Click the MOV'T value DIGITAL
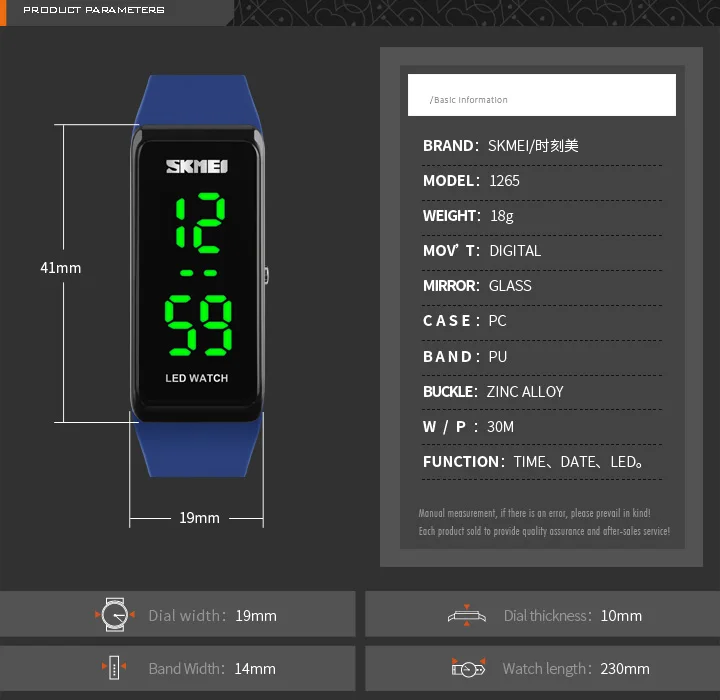This screenshot has height=700, width=720. click(x=515, y=251)
